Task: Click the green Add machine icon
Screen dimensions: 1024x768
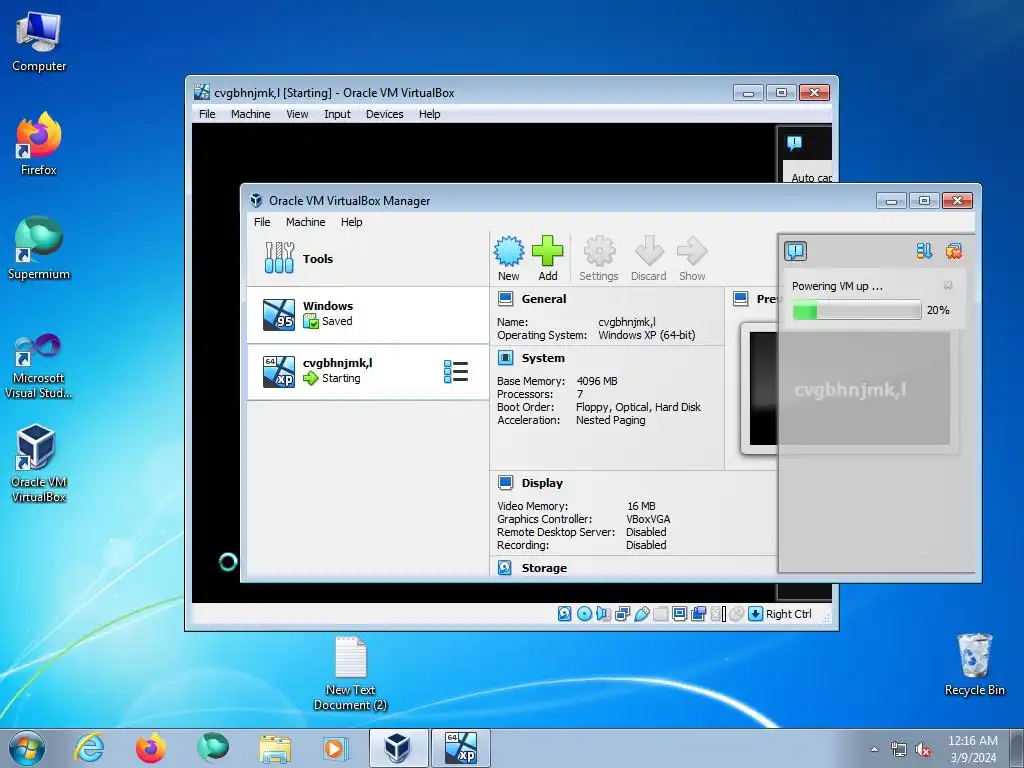Action: [547, 251]
